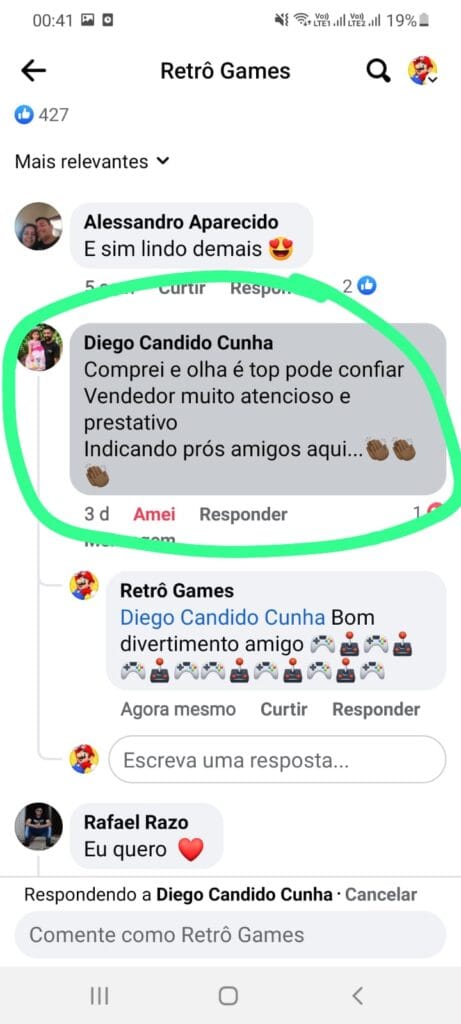Tap the back arrow icon
461x1024 pixels.
[33, 71]
